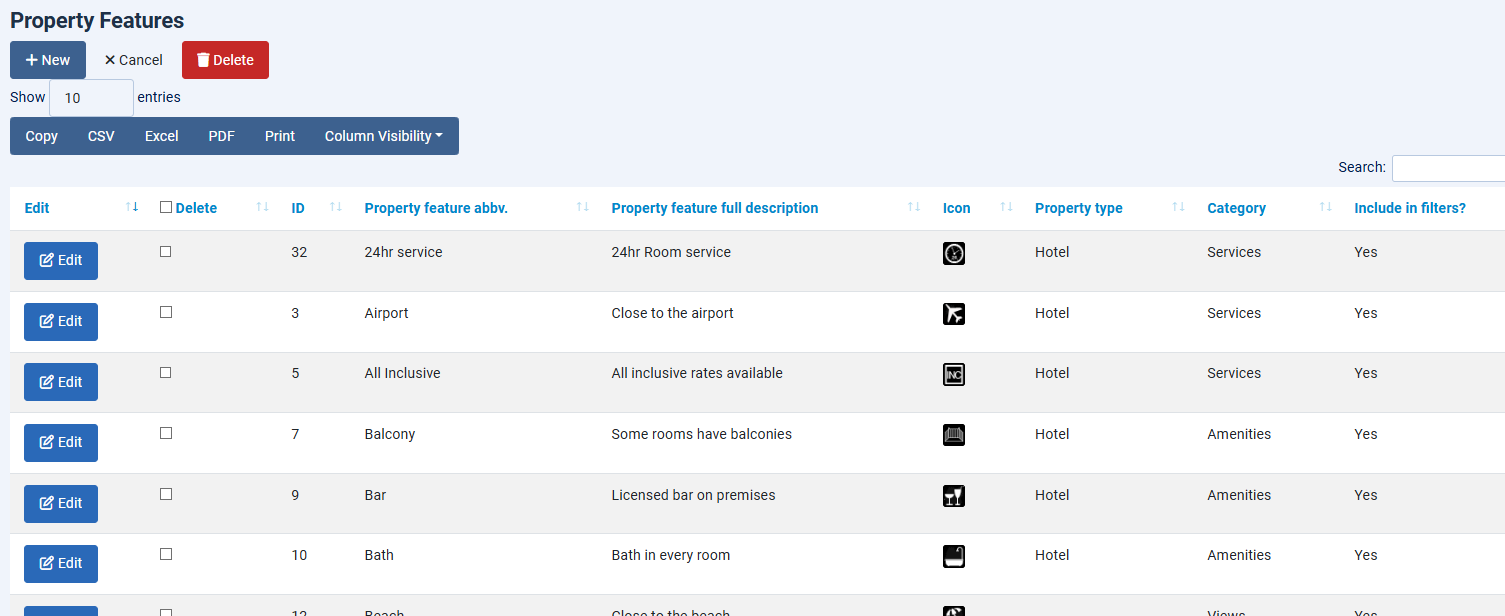Viewport: 1505px width, 616px height.
Task: Check delete box for Bar row
Action: [x=166, y=494]
